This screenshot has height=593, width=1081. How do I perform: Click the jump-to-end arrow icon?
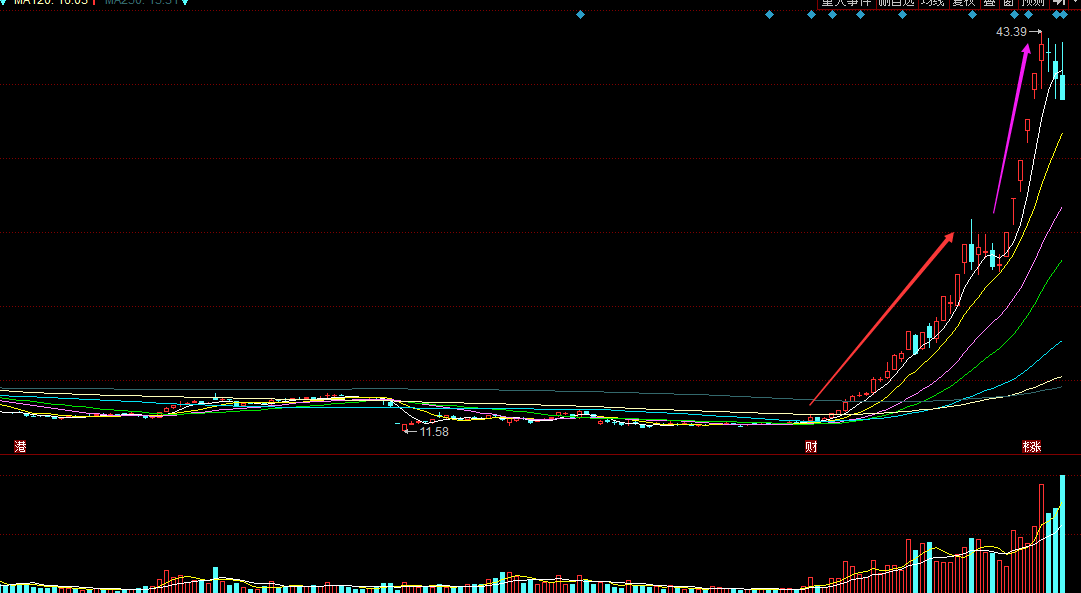point(1059,3)
